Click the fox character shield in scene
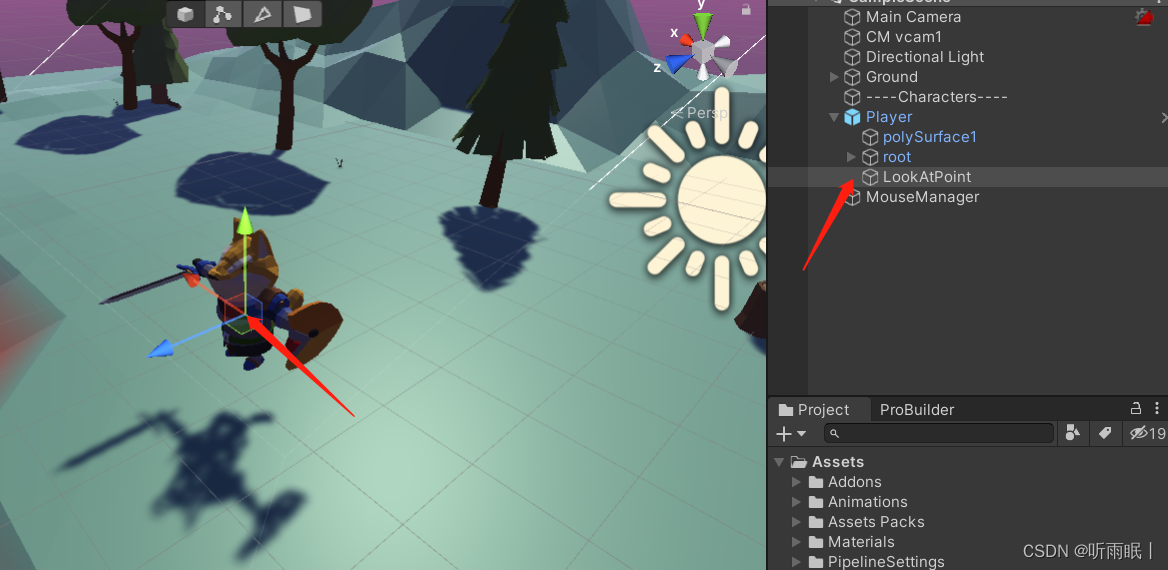 pos(313,333)
